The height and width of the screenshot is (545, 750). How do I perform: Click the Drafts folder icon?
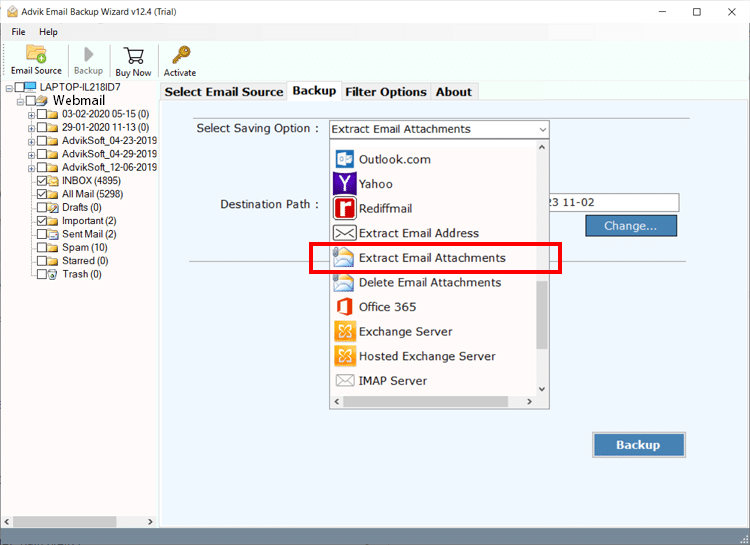pyautogui.click(x=53, y=208)
